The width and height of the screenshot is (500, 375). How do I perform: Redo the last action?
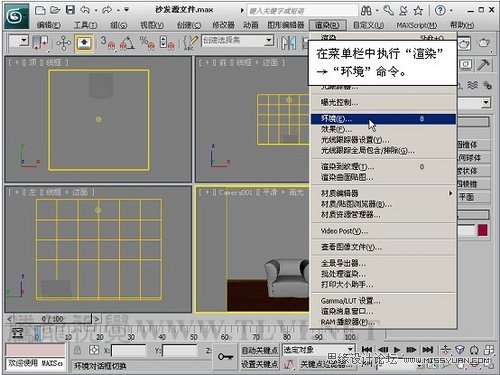(x=107, y=10)
